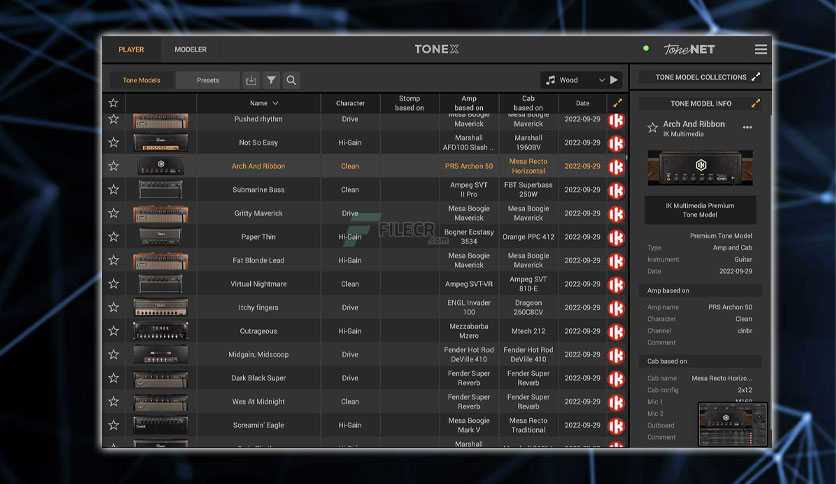
Task: Toggle favorite star for Fat Blonde Lead
Action: click(x=113, y=260)
